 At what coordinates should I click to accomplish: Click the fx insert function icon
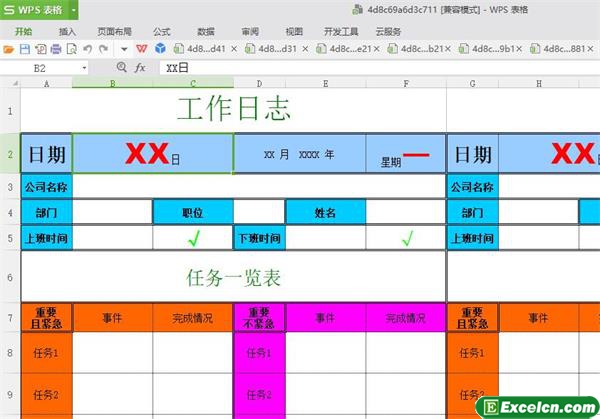pos(140,68)
